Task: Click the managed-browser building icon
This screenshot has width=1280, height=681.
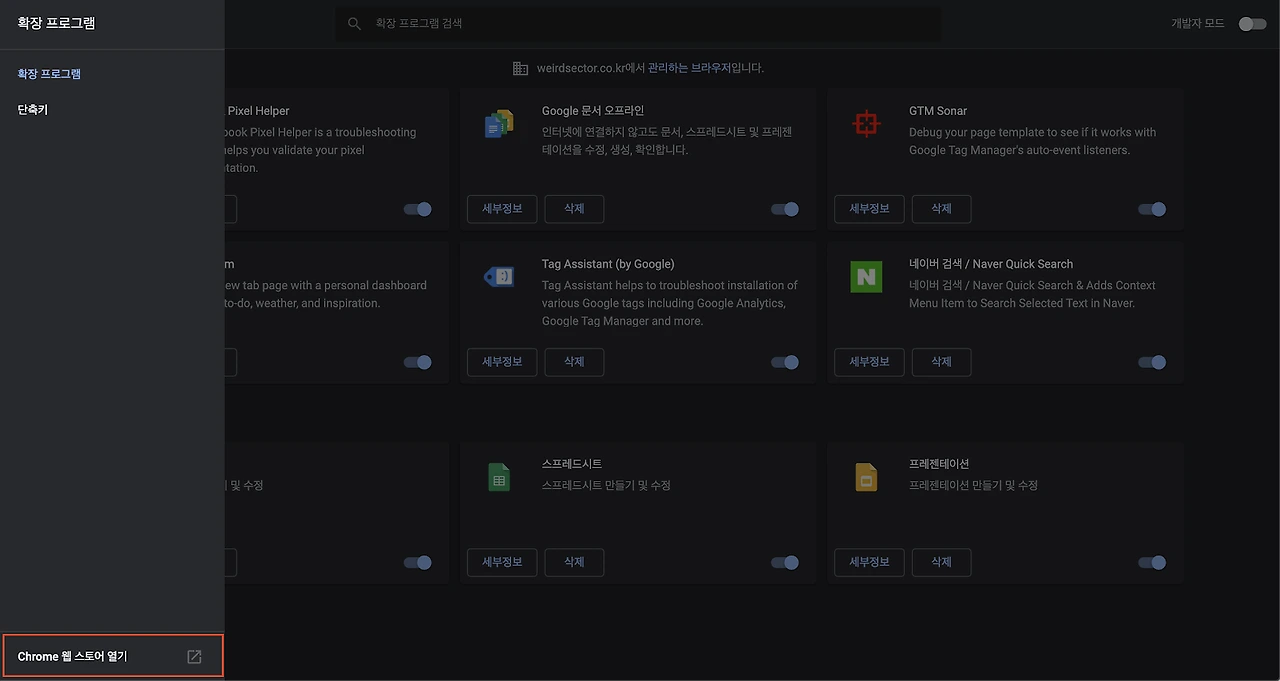Action: [520, 68]
